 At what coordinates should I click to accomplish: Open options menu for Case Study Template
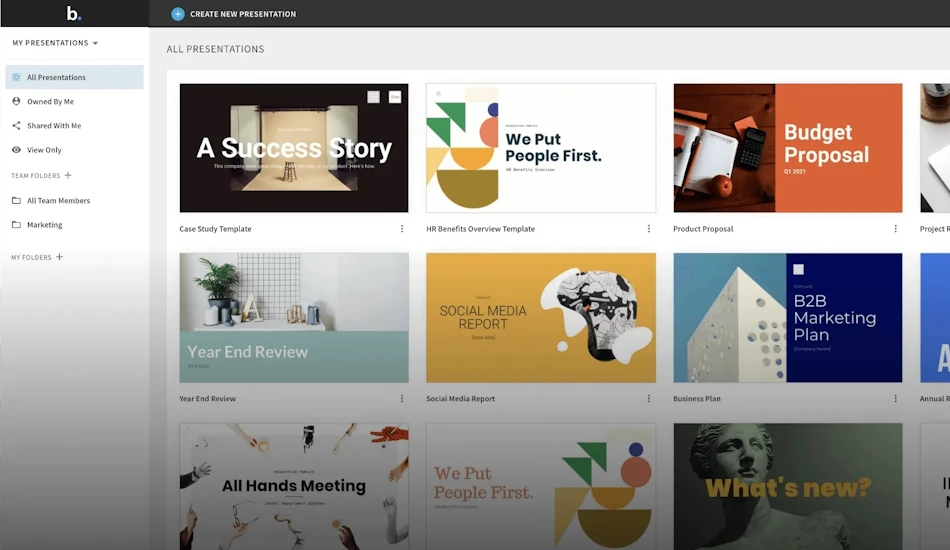point(402,229)
